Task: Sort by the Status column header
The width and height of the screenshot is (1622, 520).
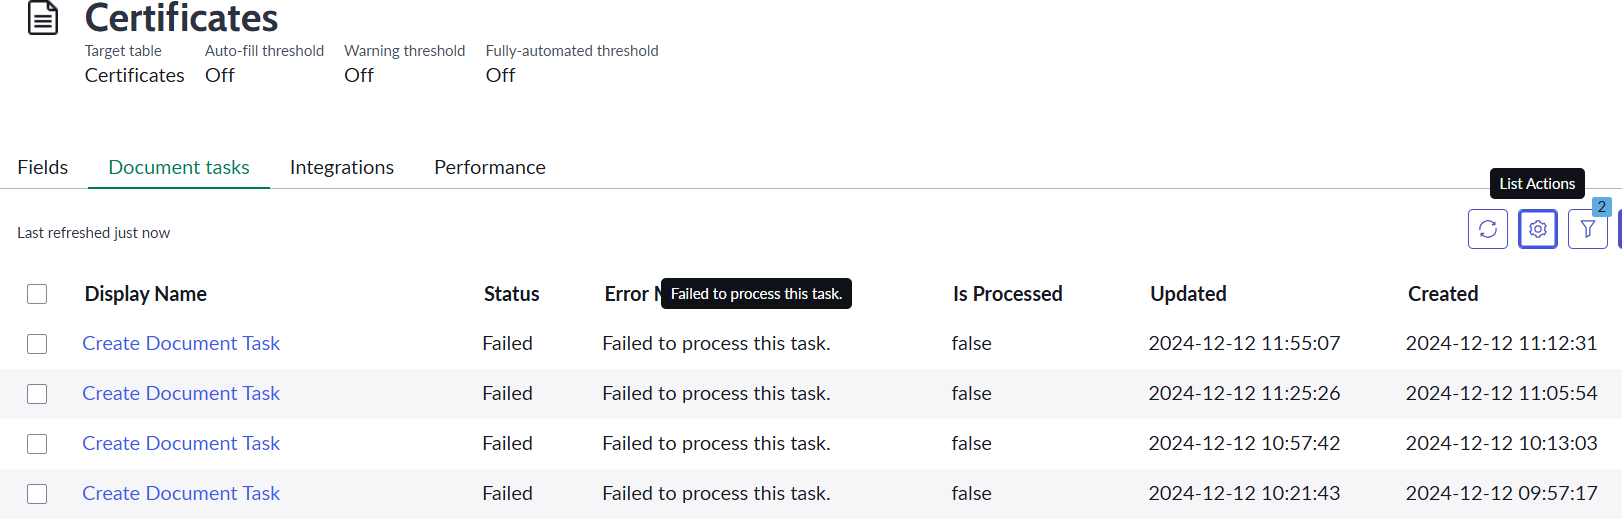Action: tap(511, 294)
